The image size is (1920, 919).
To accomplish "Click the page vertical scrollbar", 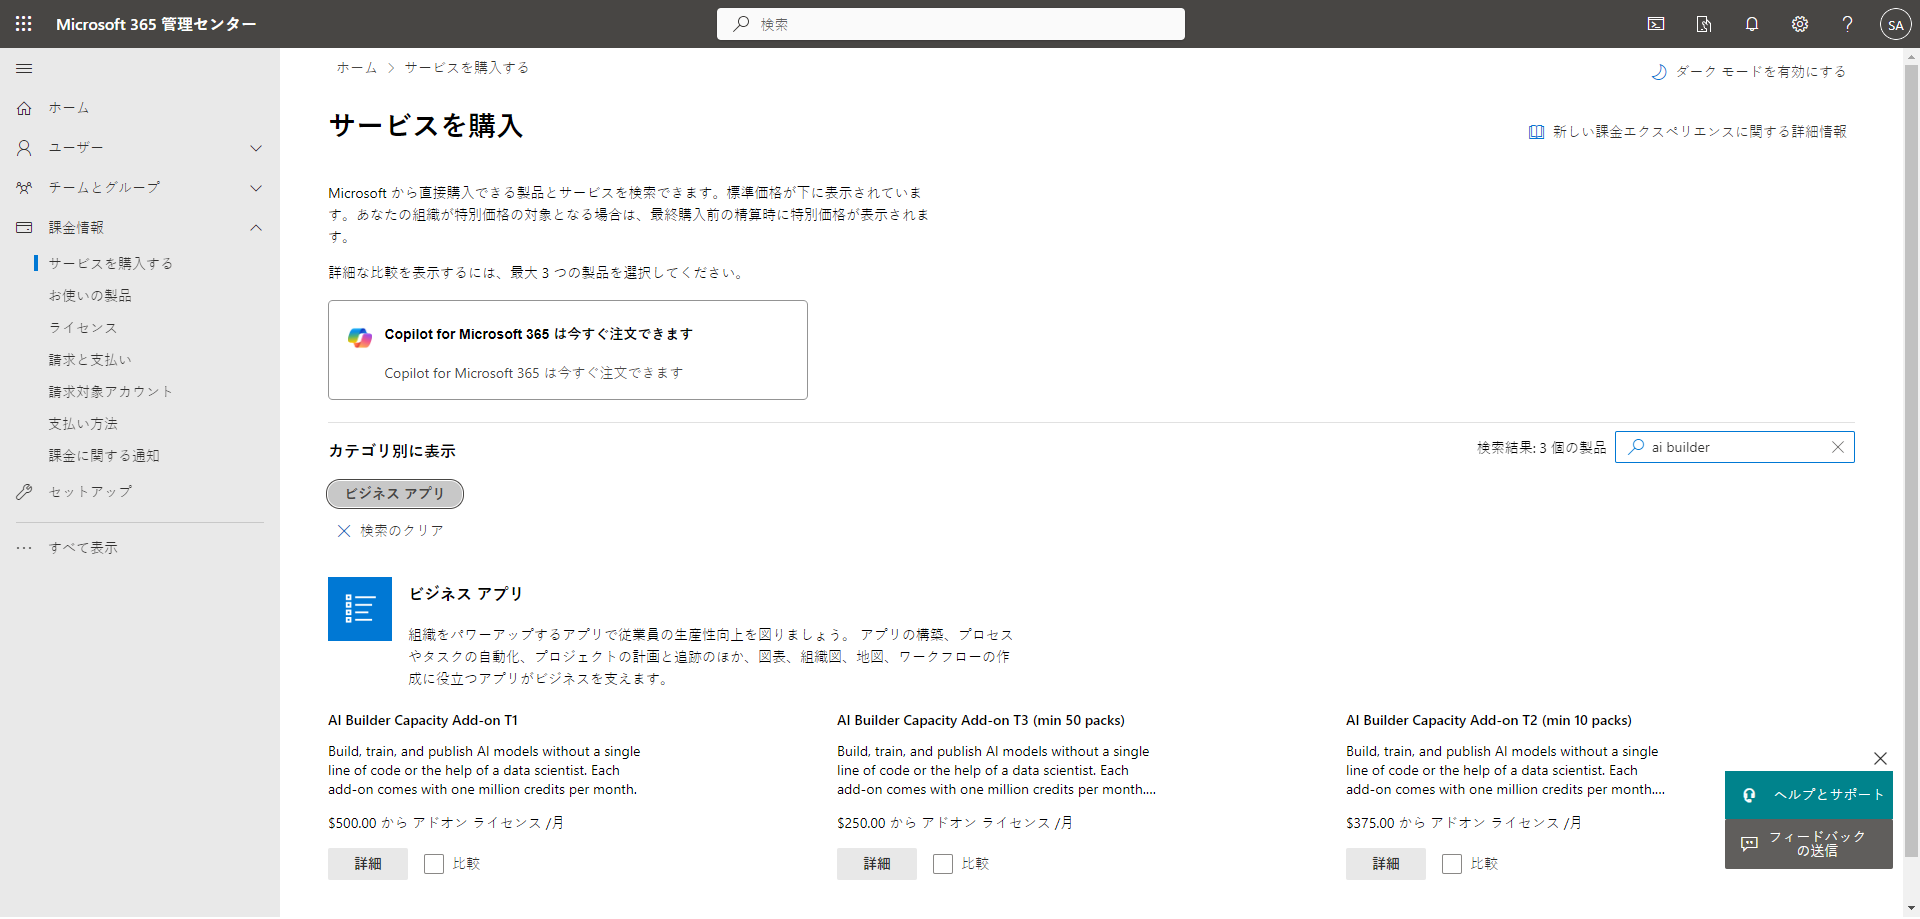I will click(x=1911, y=460).
